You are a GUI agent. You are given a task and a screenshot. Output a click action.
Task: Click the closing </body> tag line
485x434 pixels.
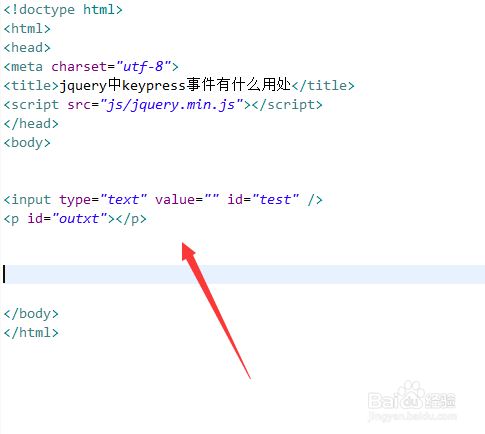coord(31,314)
